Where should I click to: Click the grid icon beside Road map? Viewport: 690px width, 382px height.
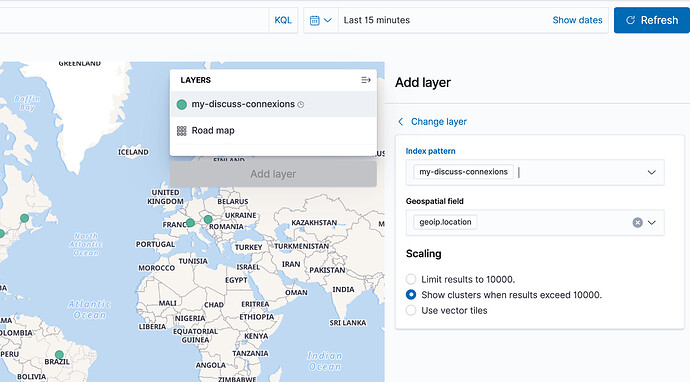coord(181,131)
